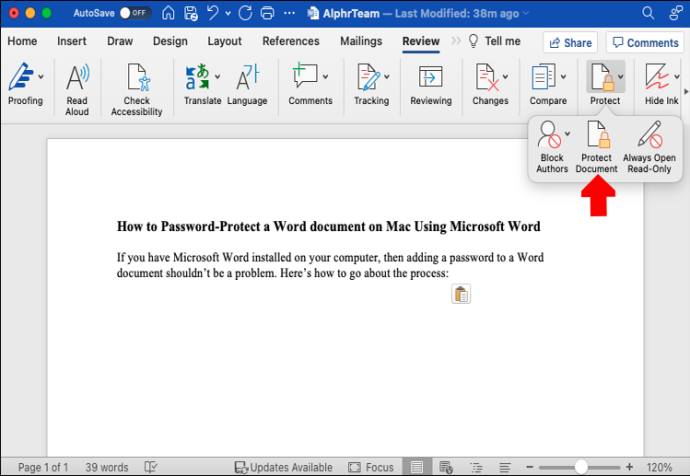Click the 120% zoom level
The width and height of the screenshot is (690, 476).
click(x=659, y=467)
